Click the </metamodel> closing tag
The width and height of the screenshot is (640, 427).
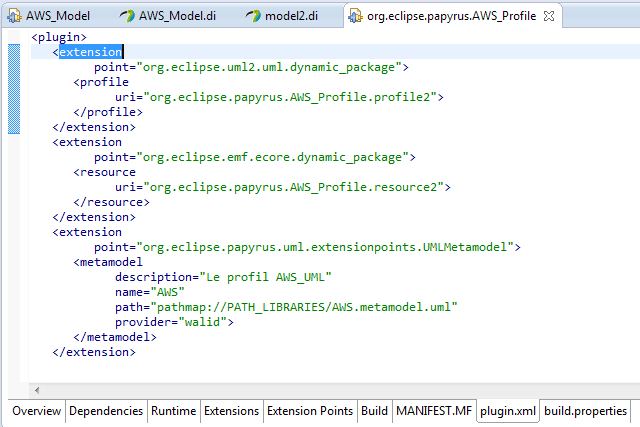pyautogui.click(x=115, y=337)
